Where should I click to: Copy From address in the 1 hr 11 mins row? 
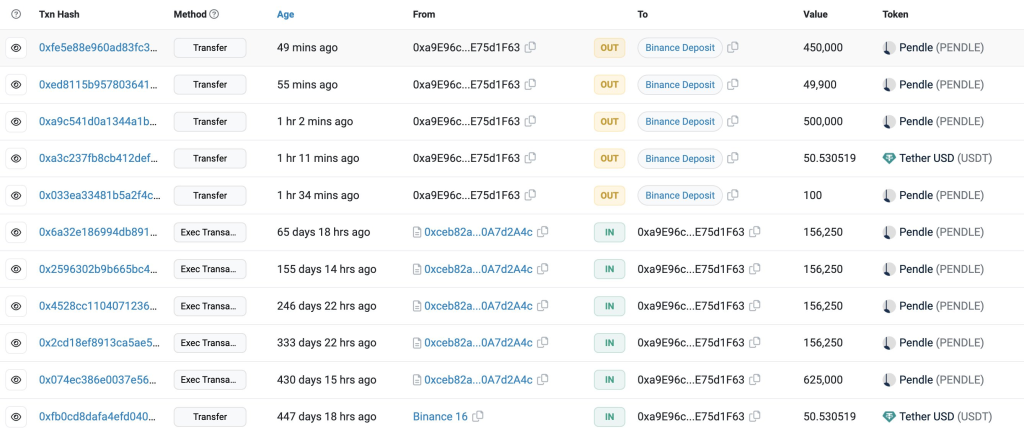pos(531,158)
